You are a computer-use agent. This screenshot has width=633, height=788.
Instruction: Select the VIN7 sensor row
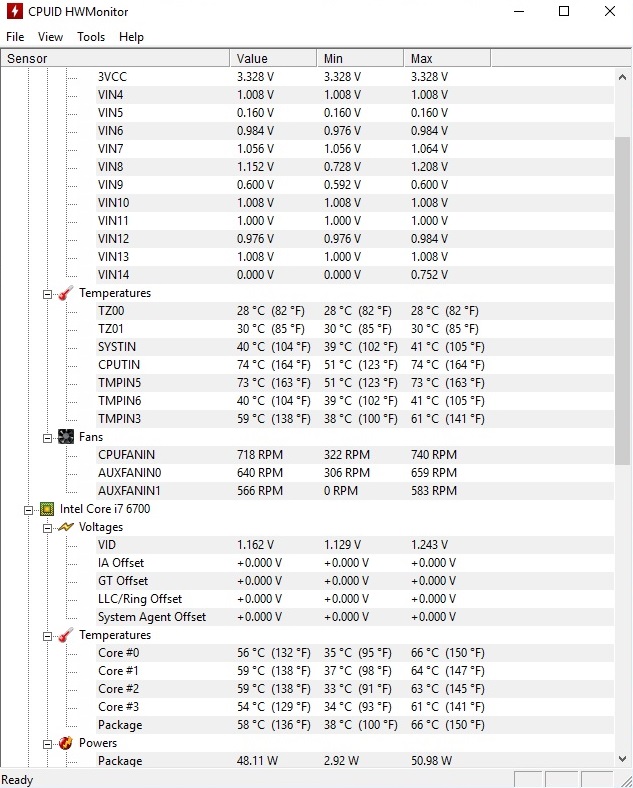click(x=355, y=149)
